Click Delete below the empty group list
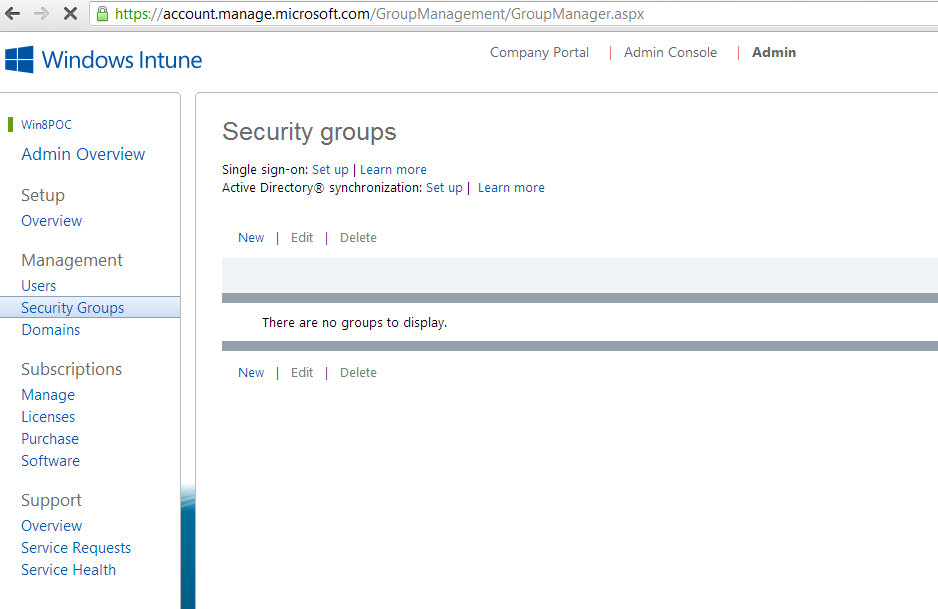This screenshot has width=938, height=609. [358, 372]
